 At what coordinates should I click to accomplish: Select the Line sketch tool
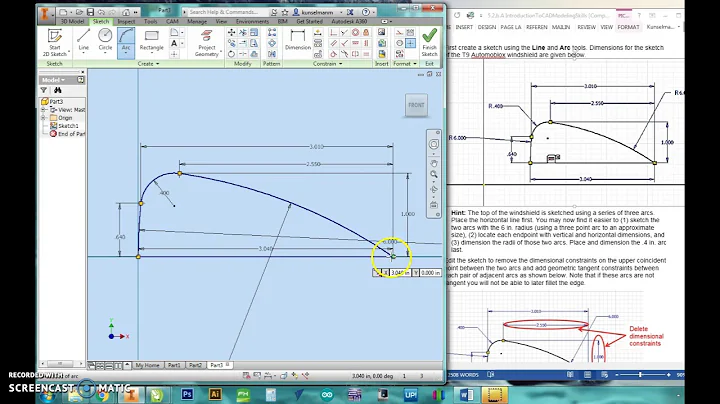coord(83,39)
